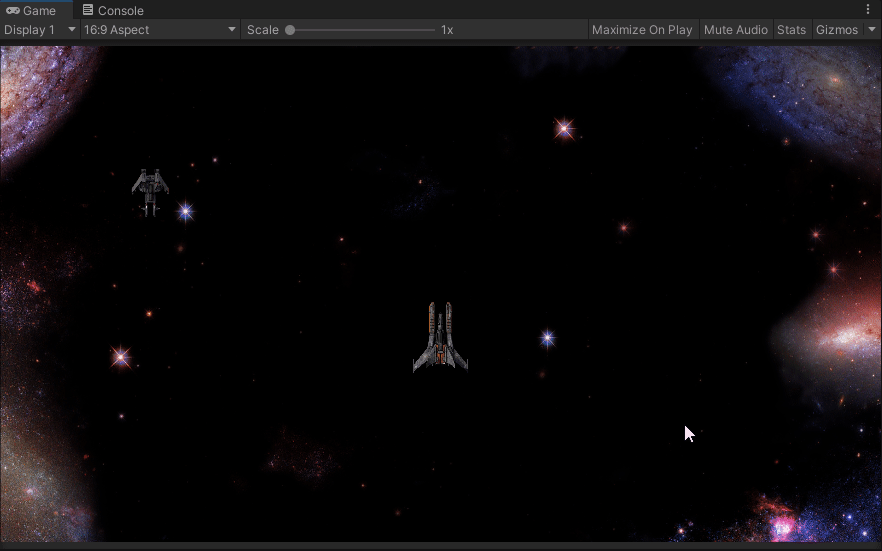This screenshot has height=551, width=882.
Task: Open the Game view three-dot menu
Action: (868, 9)
